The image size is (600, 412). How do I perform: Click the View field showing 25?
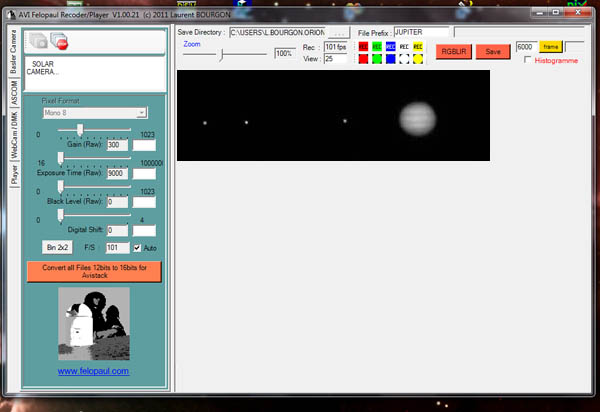click(x=336, y=59)
